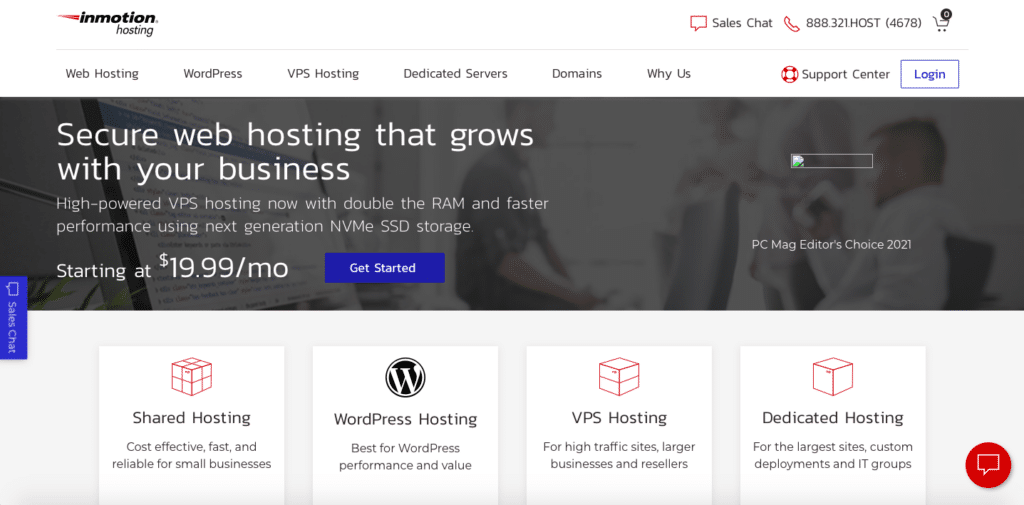Click the Get Started button

point(385,268)
